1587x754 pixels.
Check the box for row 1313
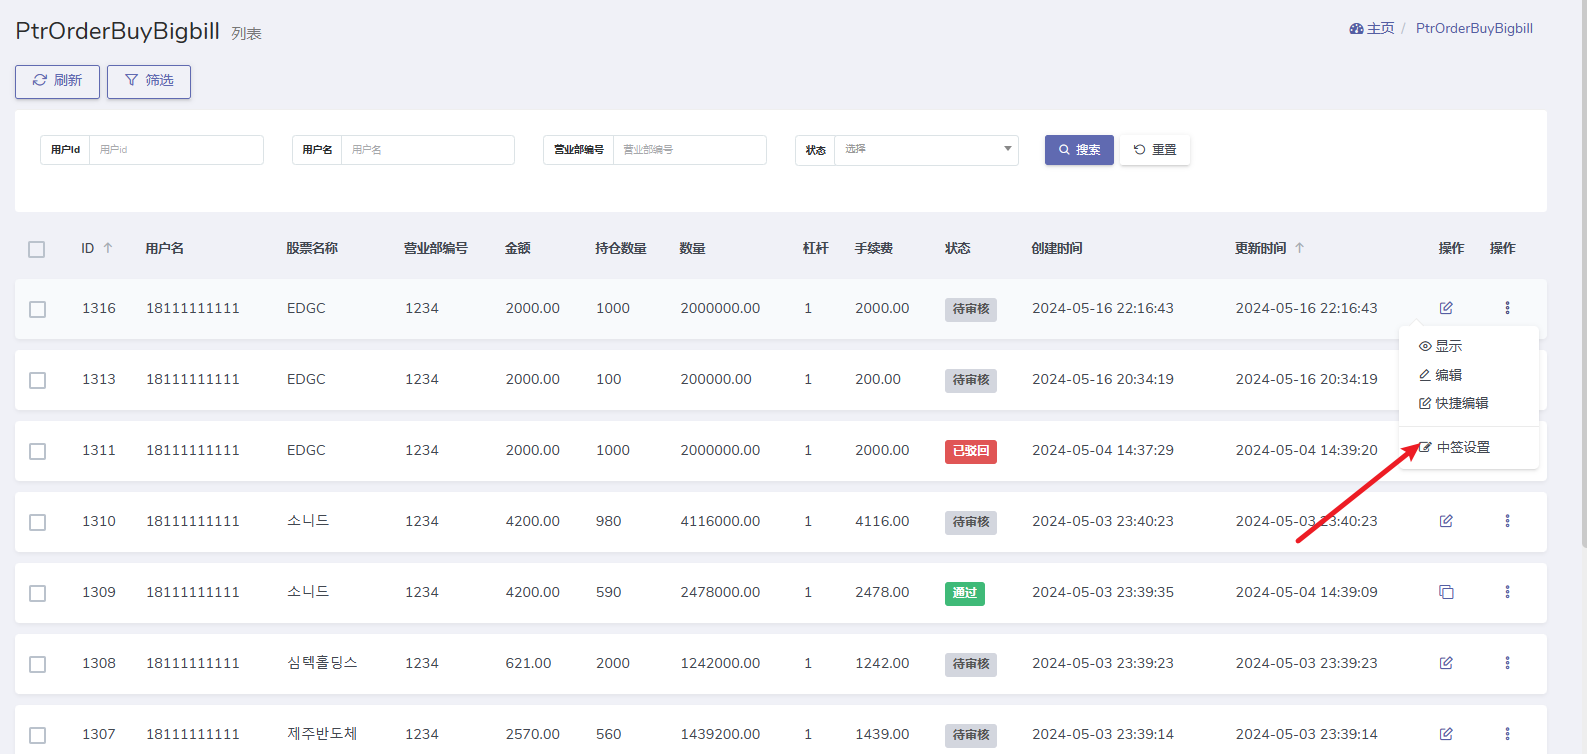point(38,380)
